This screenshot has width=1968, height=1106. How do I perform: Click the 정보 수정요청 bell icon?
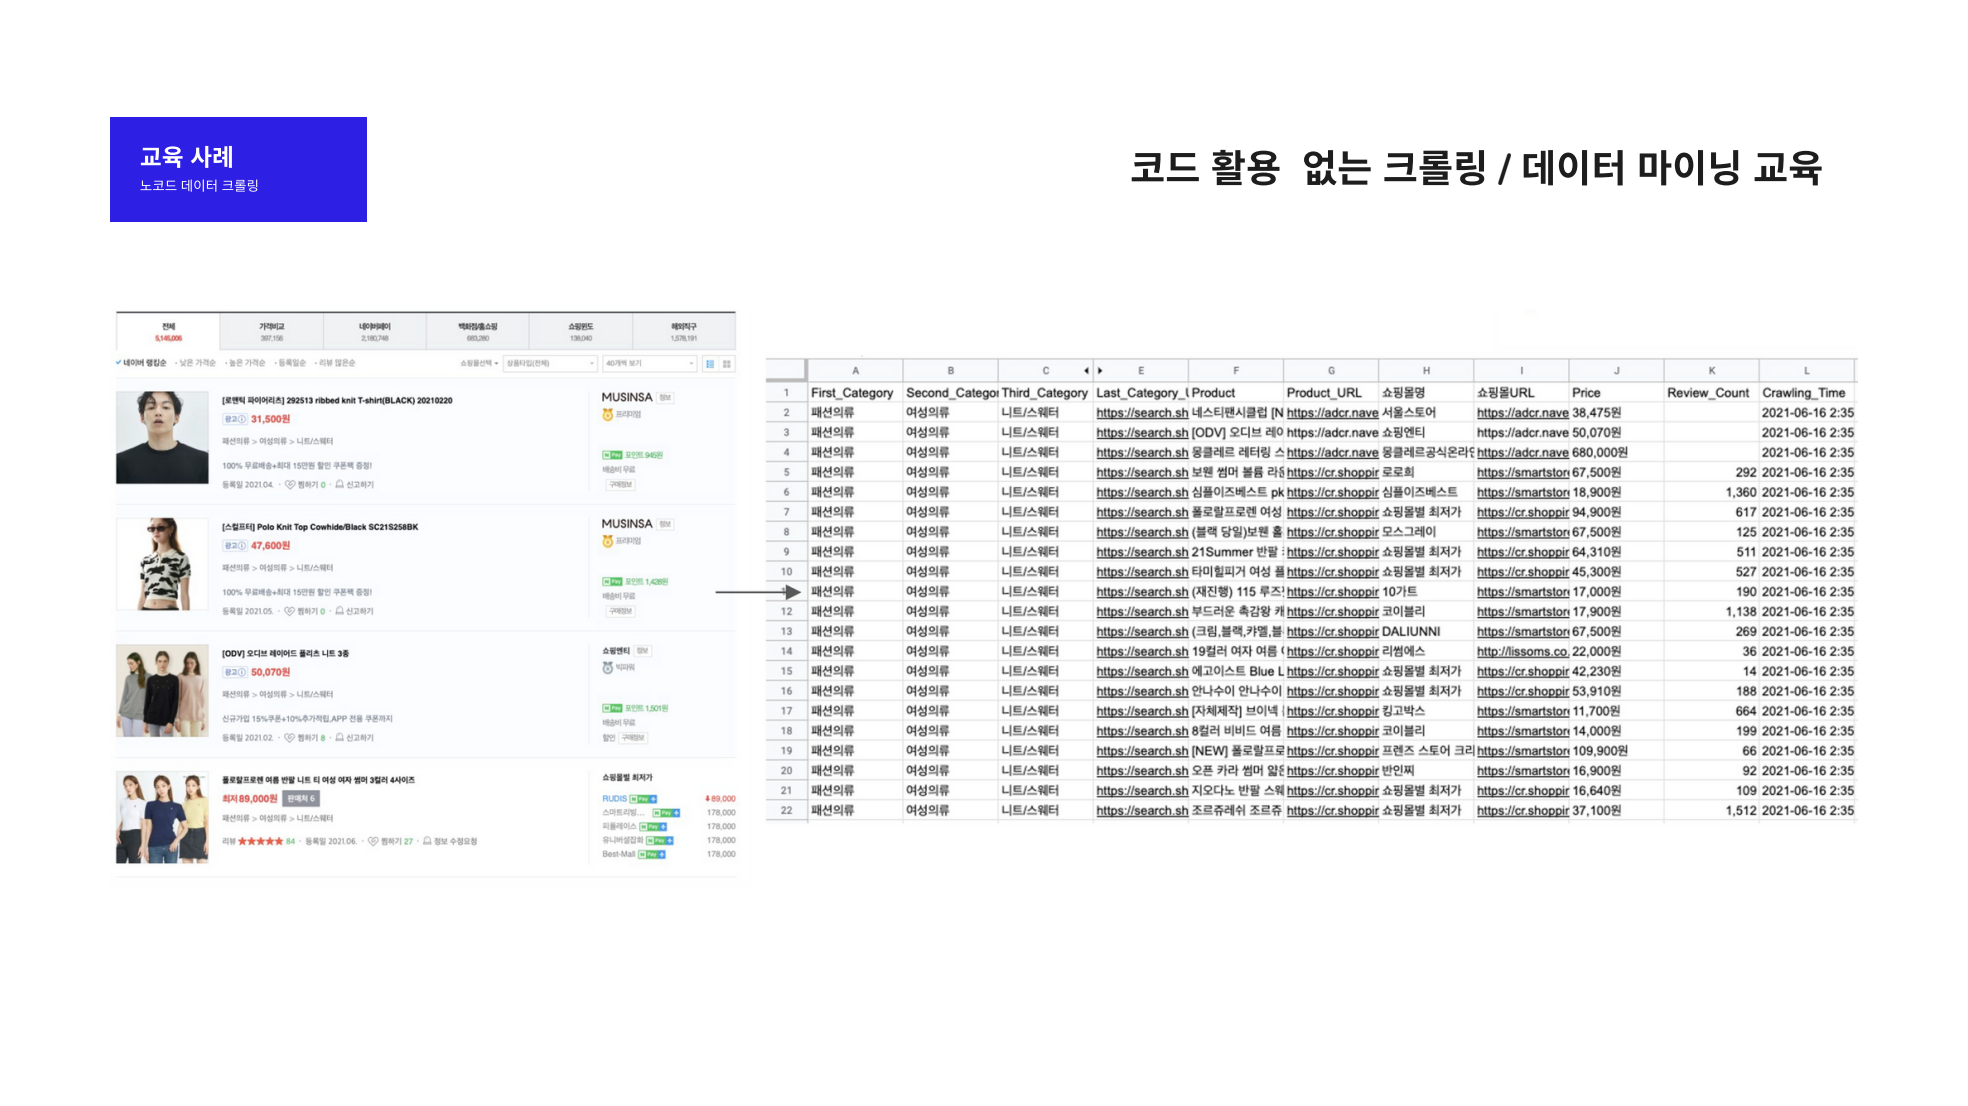(427, 841)
